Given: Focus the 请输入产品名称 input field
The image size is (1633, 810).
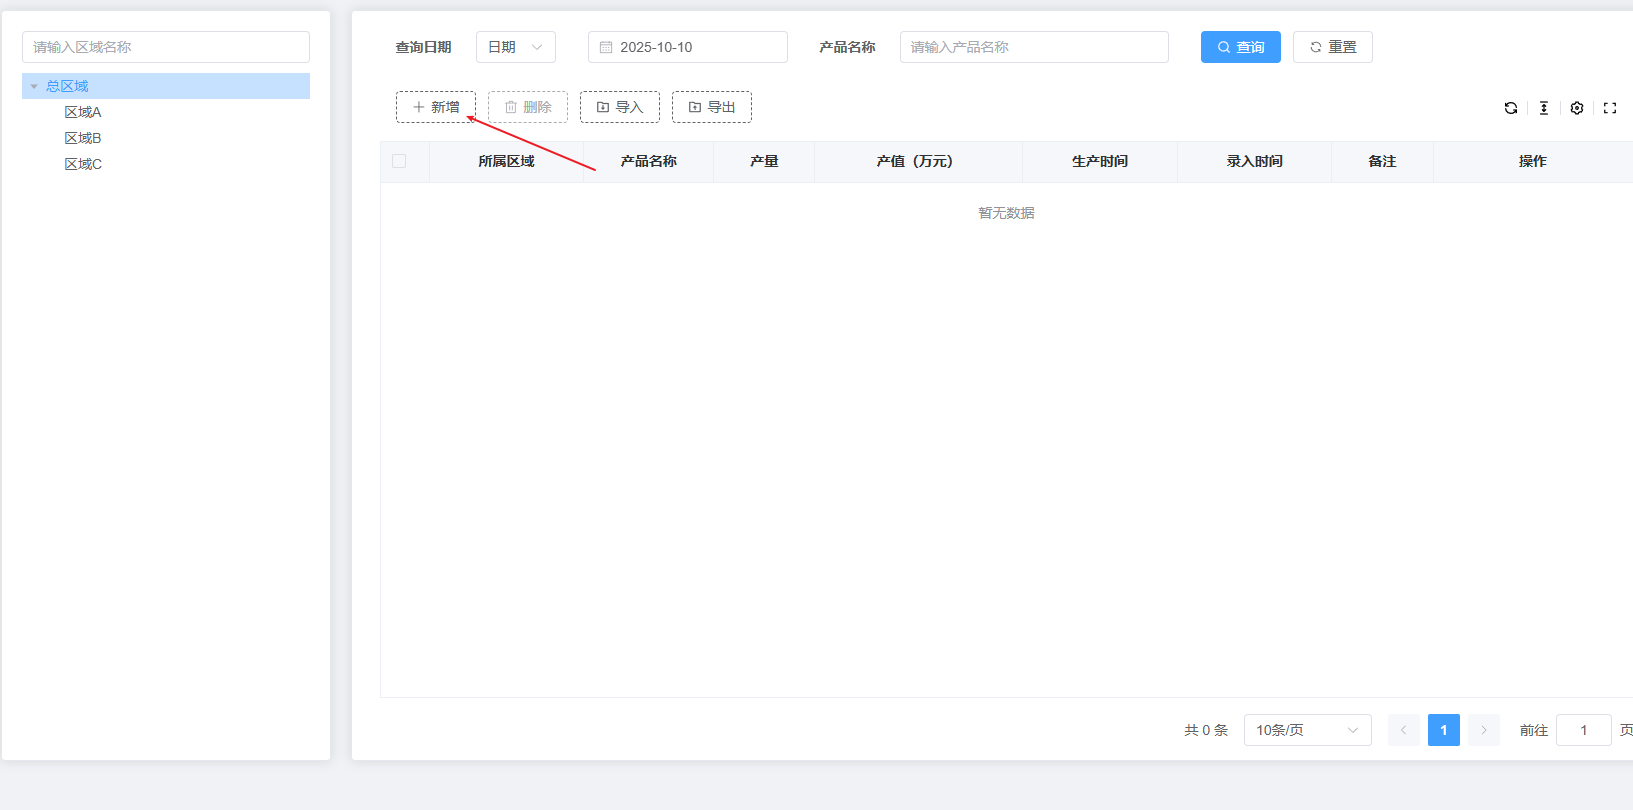Looking at the screenshot, I should click(x=1034, y=47).
